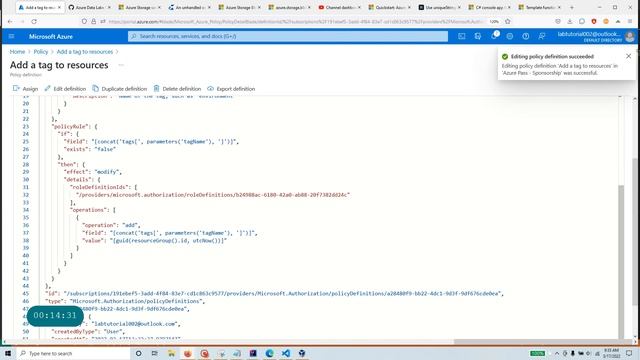Open Cloud Shell from Azure header

(x=462, y=36)
